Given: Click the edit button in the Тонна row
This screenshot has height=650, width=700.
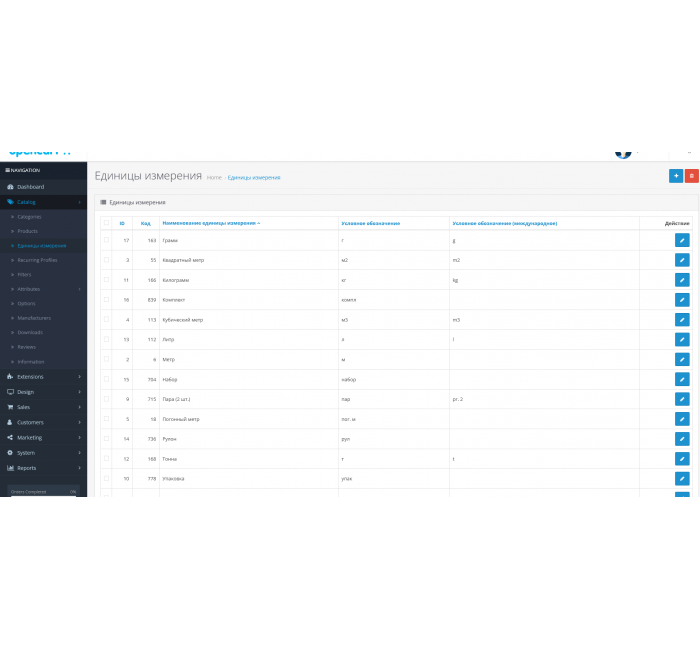Looking at the screenshot, I should (682, 458).
